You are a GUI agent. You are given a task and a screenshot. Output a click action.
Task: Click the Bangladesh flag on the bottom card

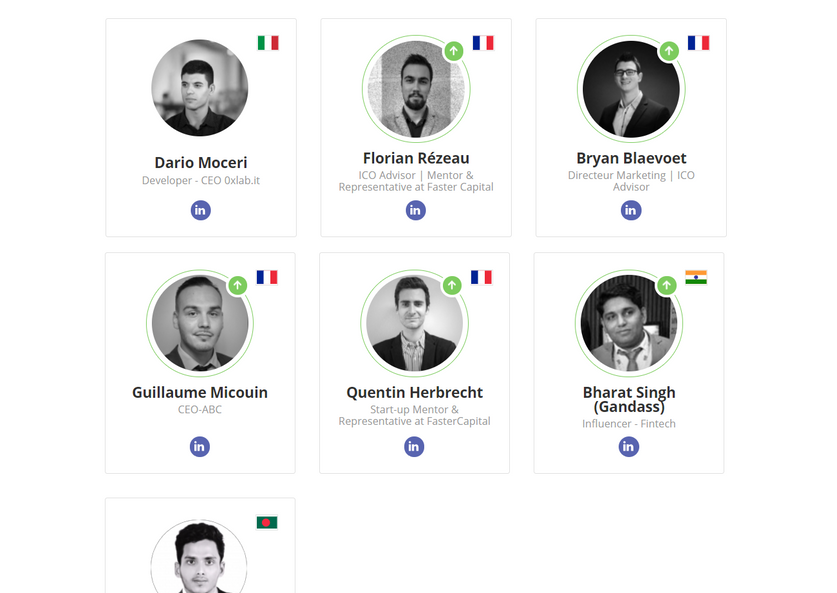click(x=267, y=522)
